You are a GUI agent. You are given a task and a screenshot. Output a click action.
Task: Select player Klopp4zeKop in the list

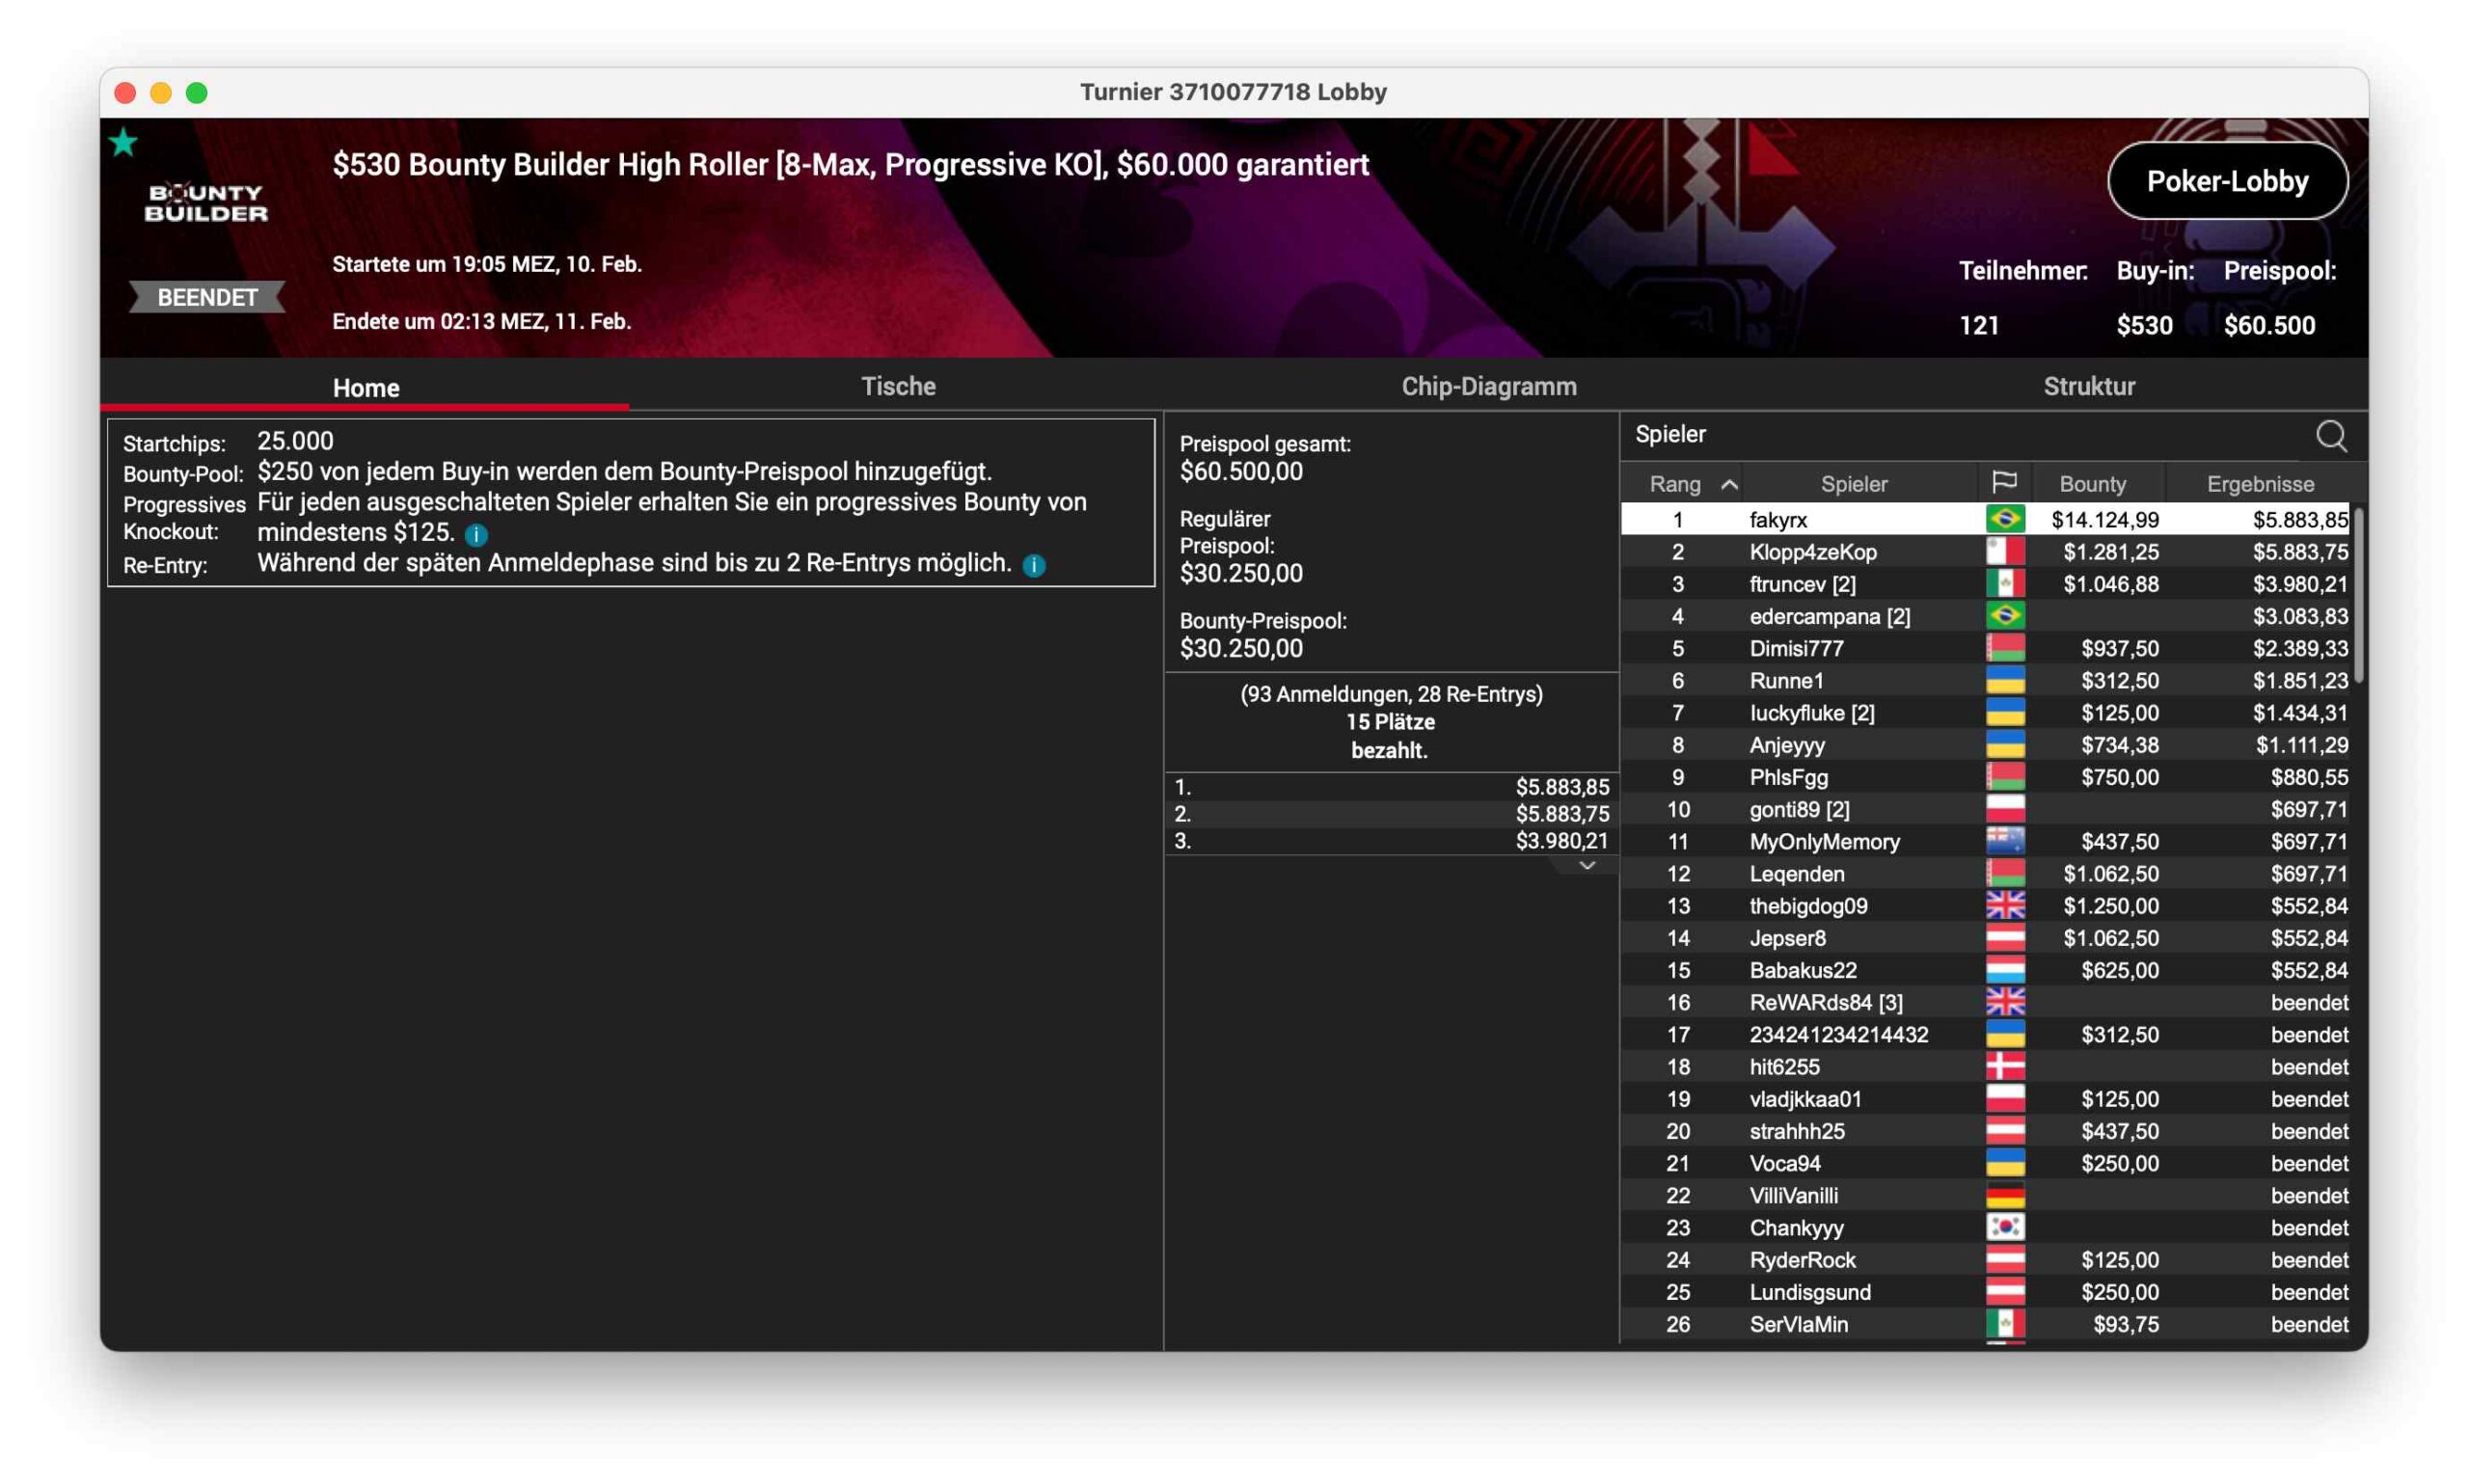1812,552
